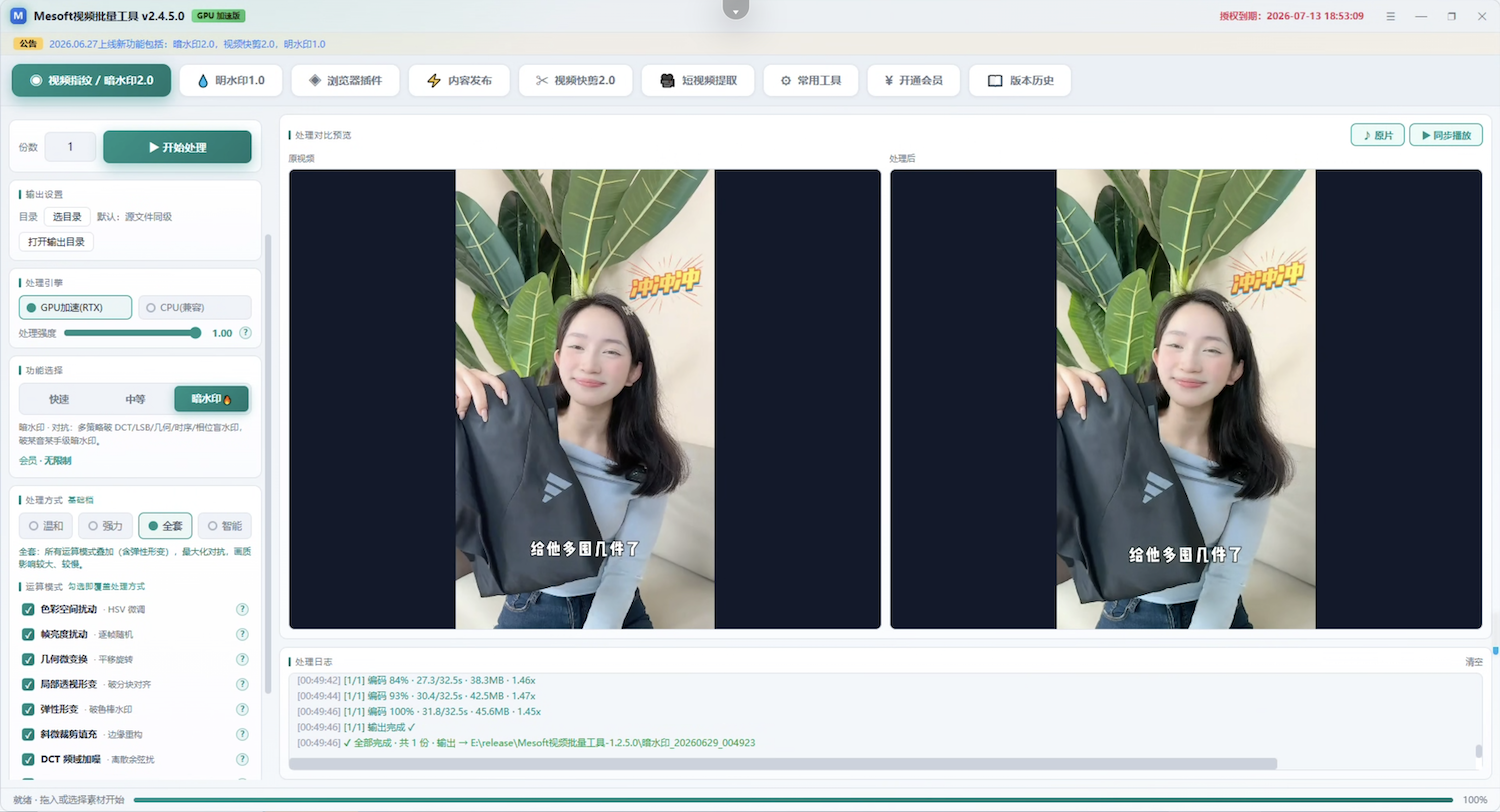Choose 全套 processing method
The image size is (1500, 812).
(165, 525)
